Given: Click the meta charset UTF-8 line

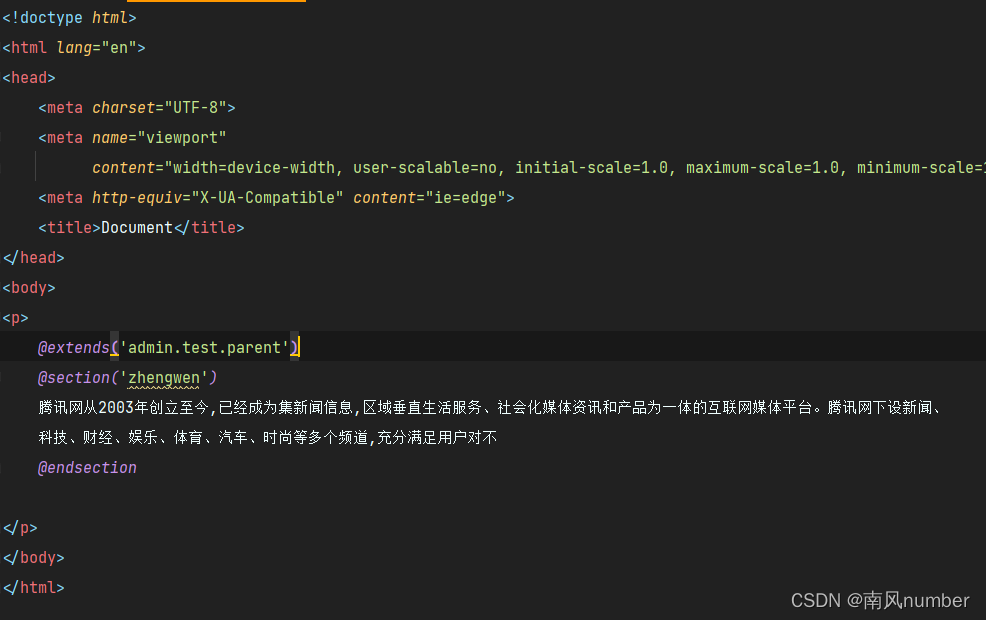Looking at the screenshot, I should 137,108.
